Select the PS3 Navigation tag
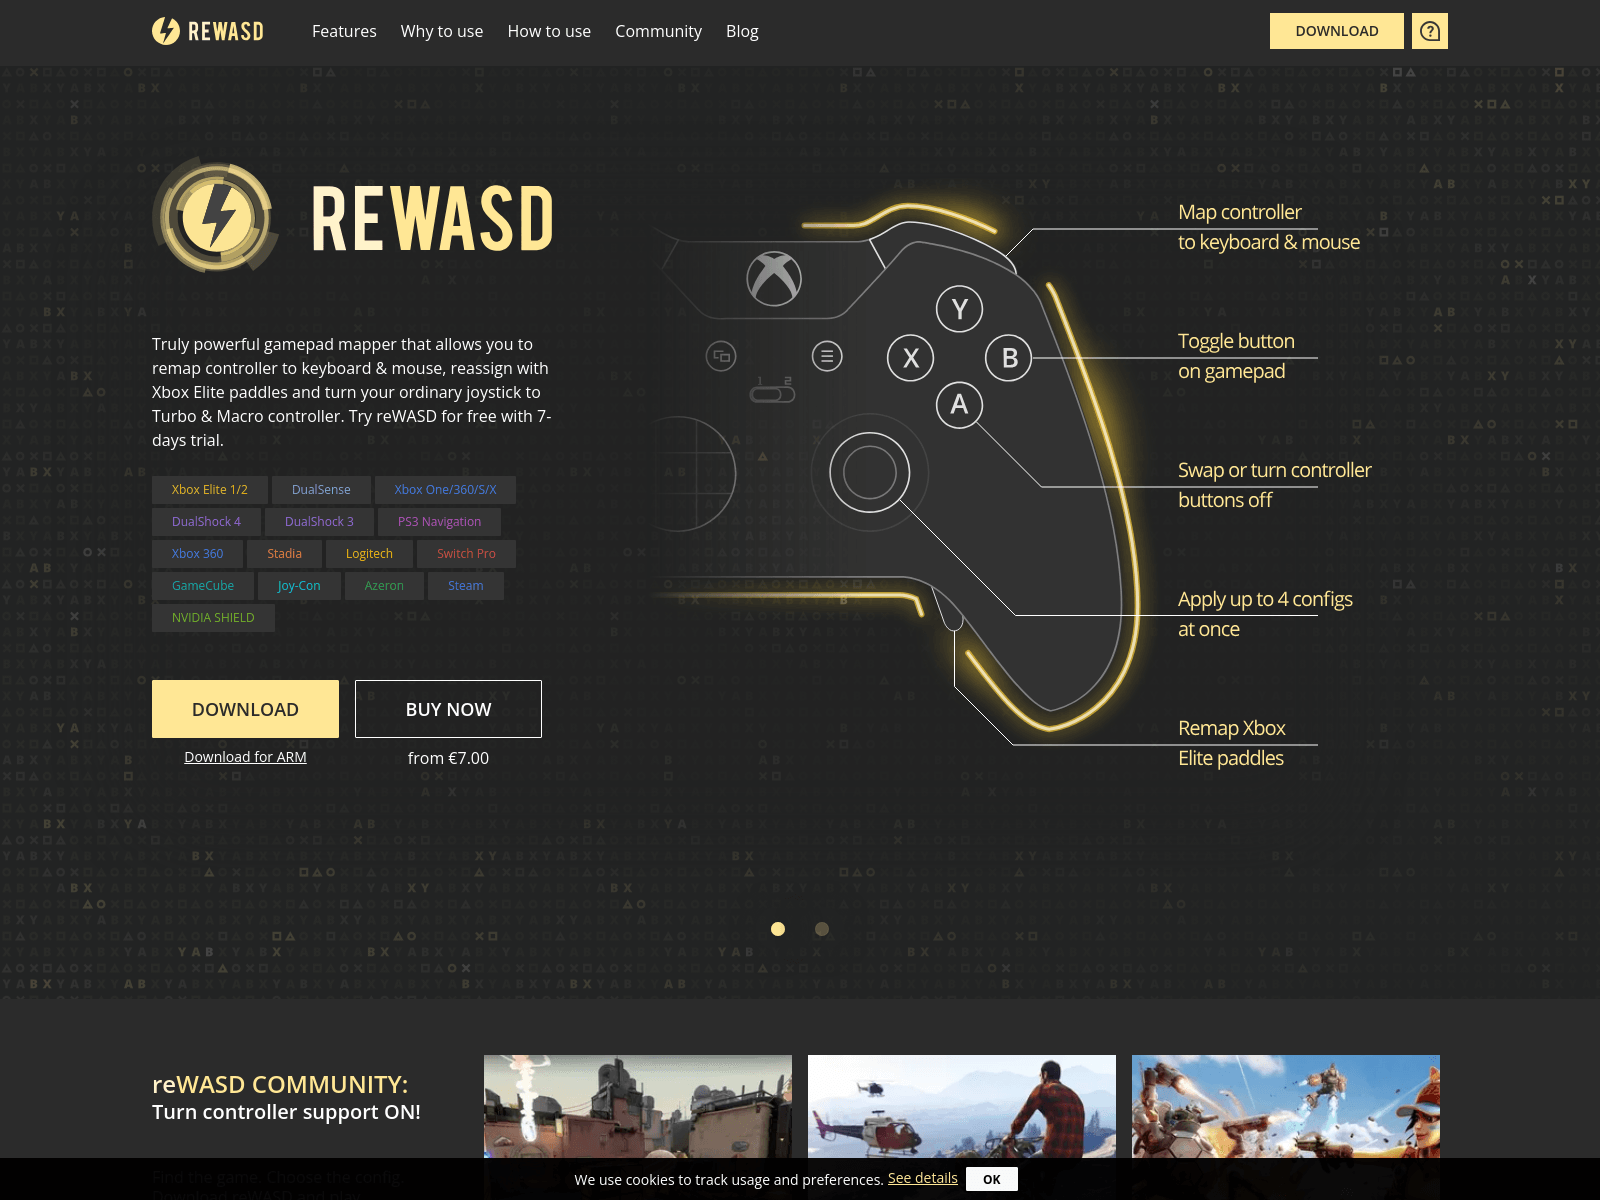The height and width of the screenshot is (1200, 1600). (x=439, y=522)
